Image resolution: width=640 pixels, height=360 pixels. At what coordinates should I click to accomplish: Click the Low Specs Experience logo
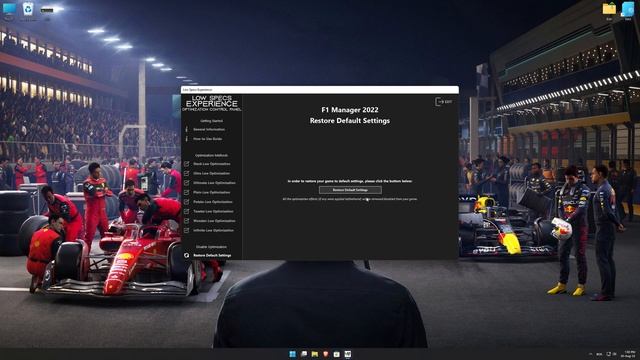point(211,103)
